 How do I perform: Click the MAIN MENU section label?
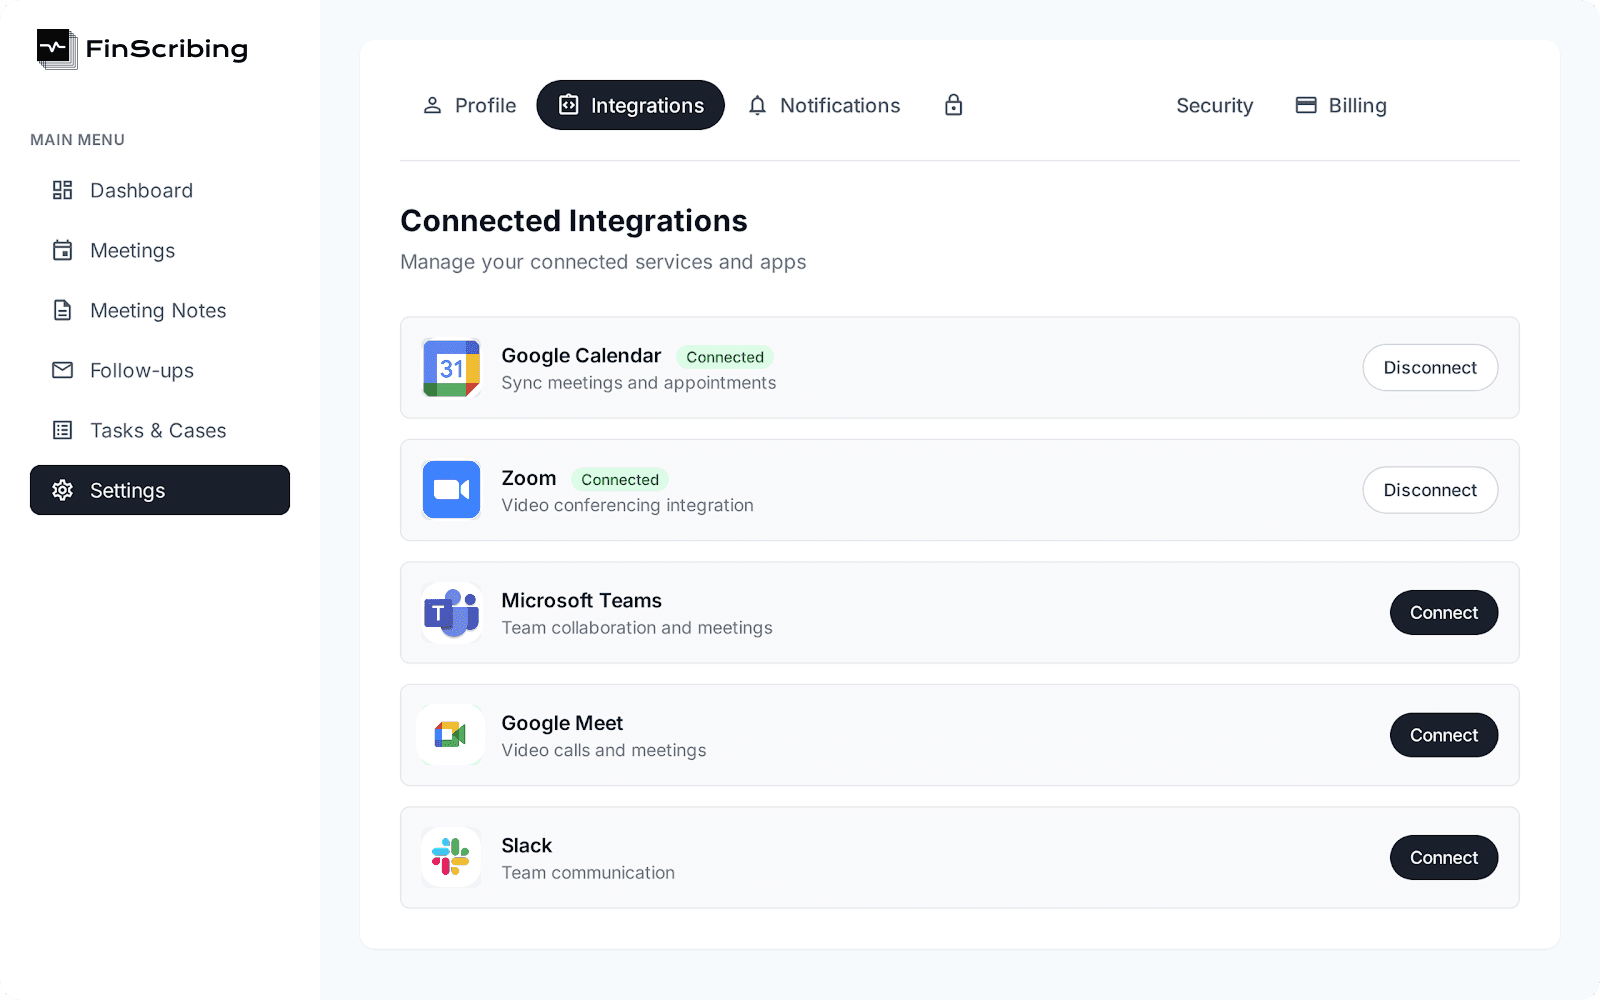[x=77, y=140]
